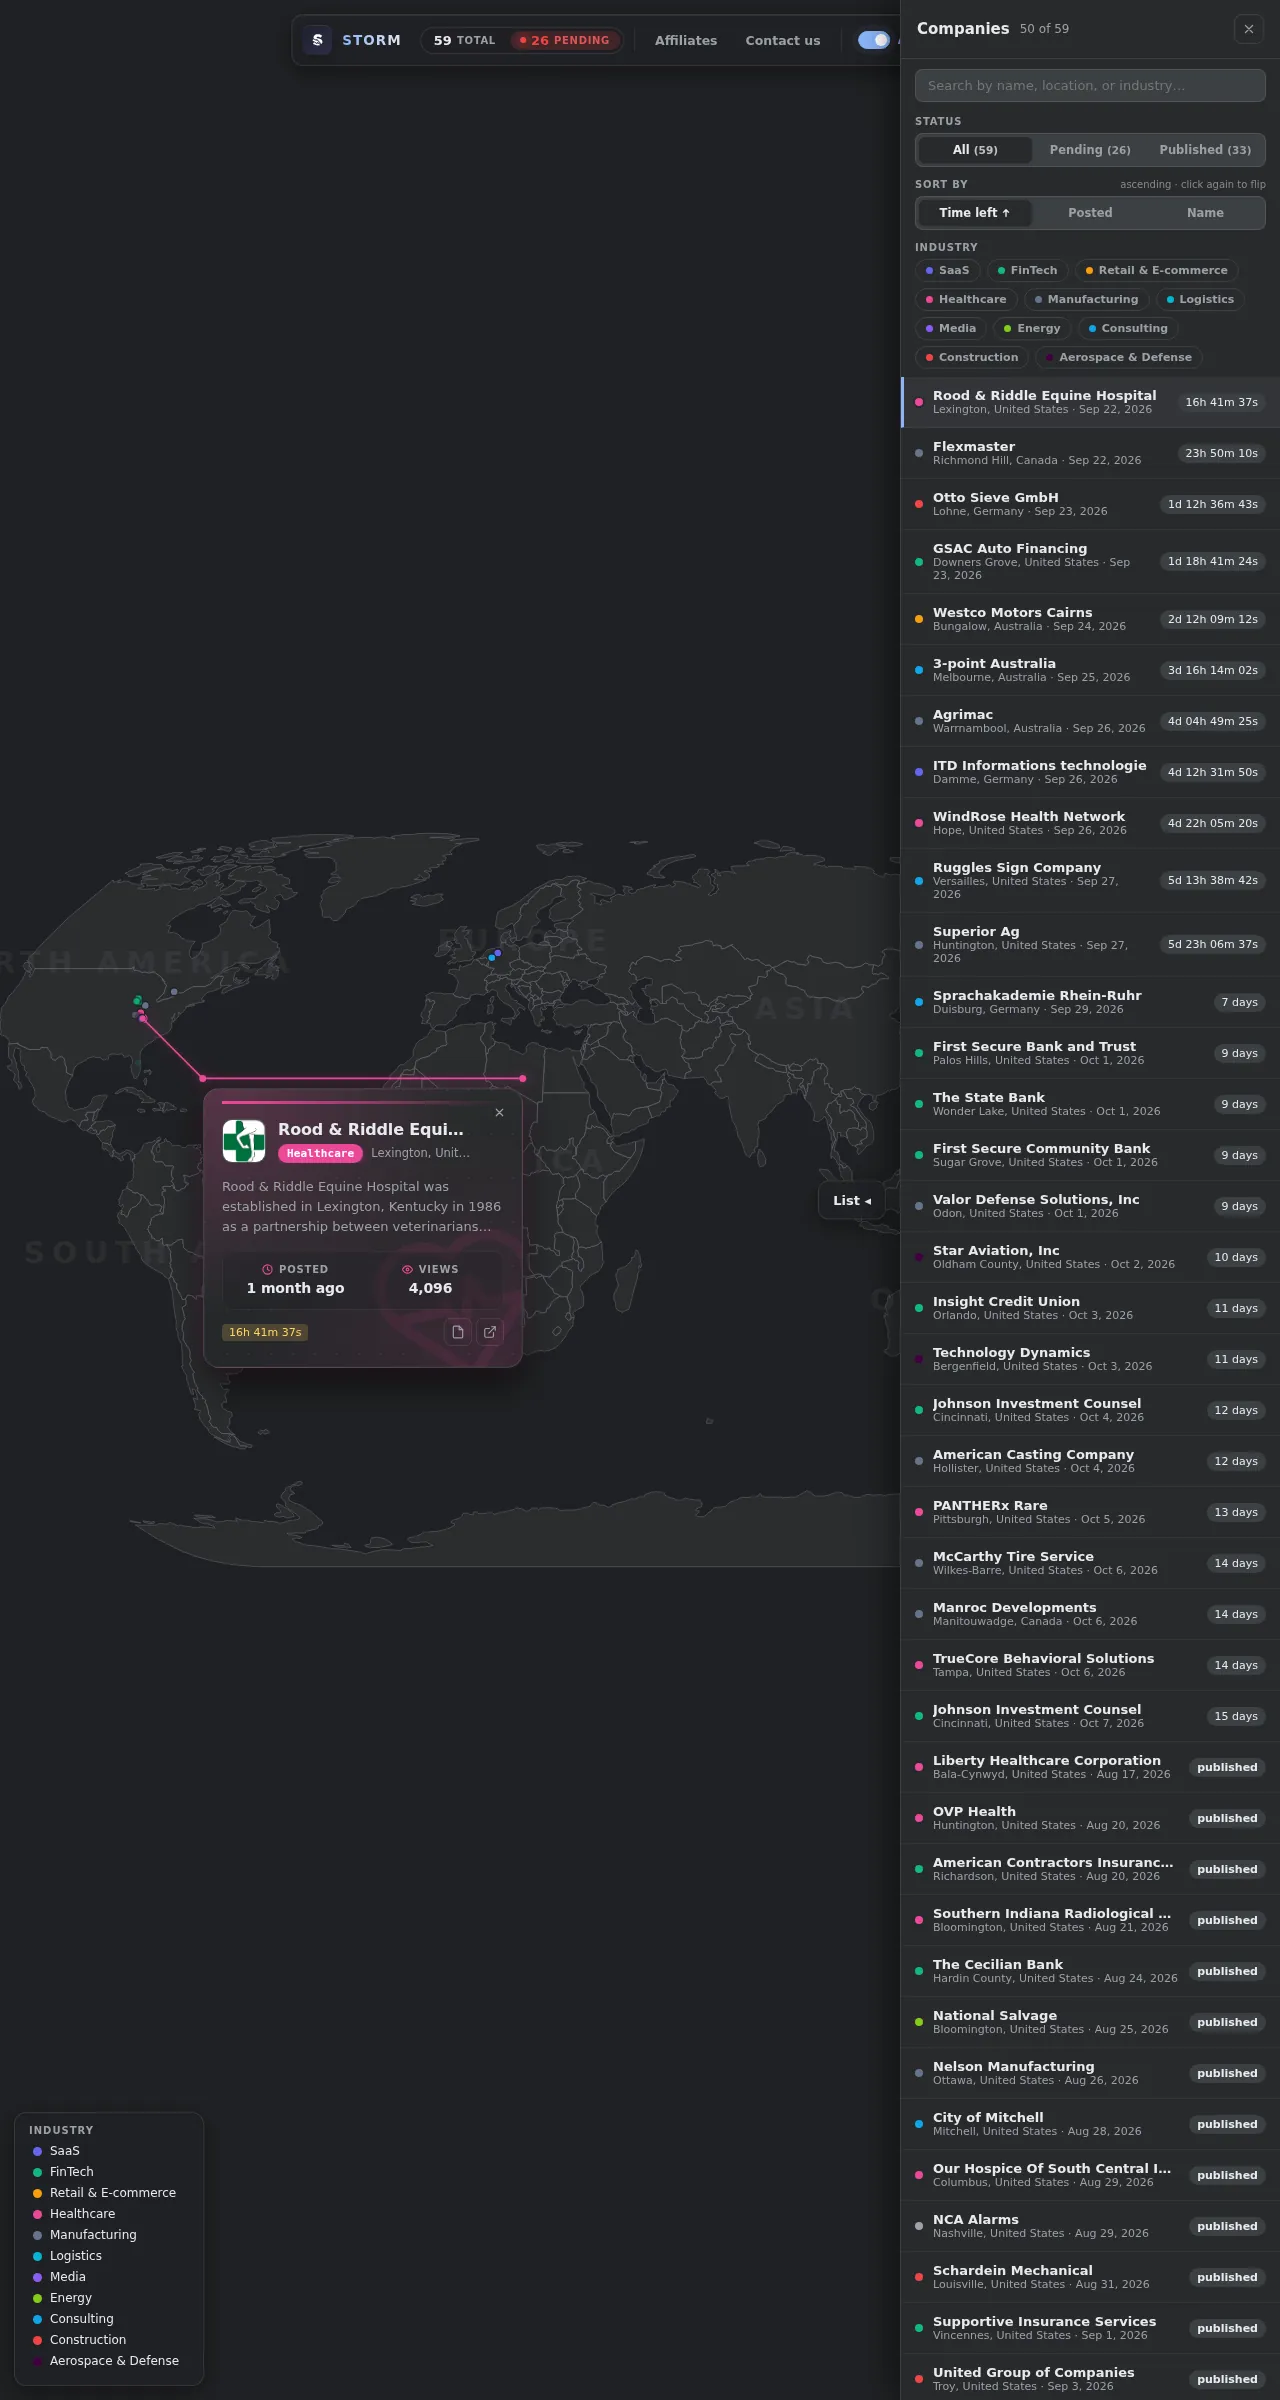Close the Rood & Riddle popup card
Viewport: 1280px width, 2400px height.
tap(500, 1112)
